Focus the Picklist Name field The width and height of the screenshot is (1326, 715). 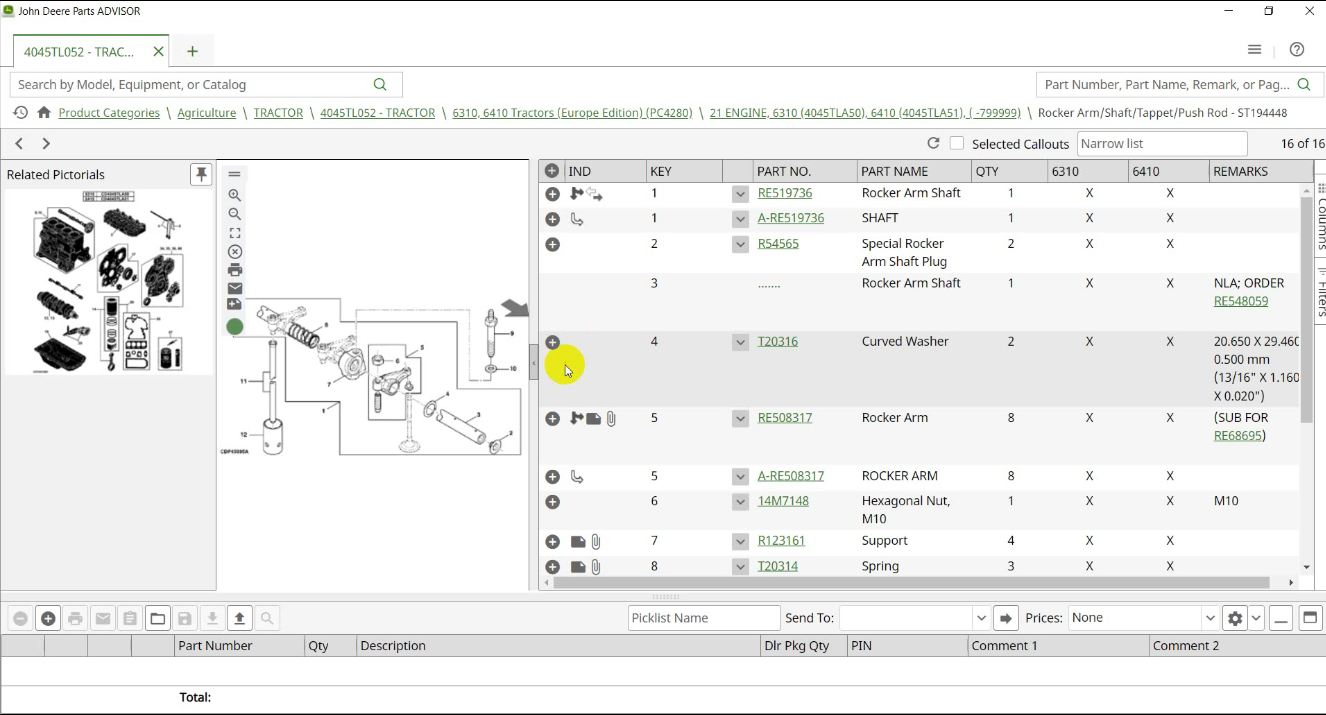[x=704, y=619]
